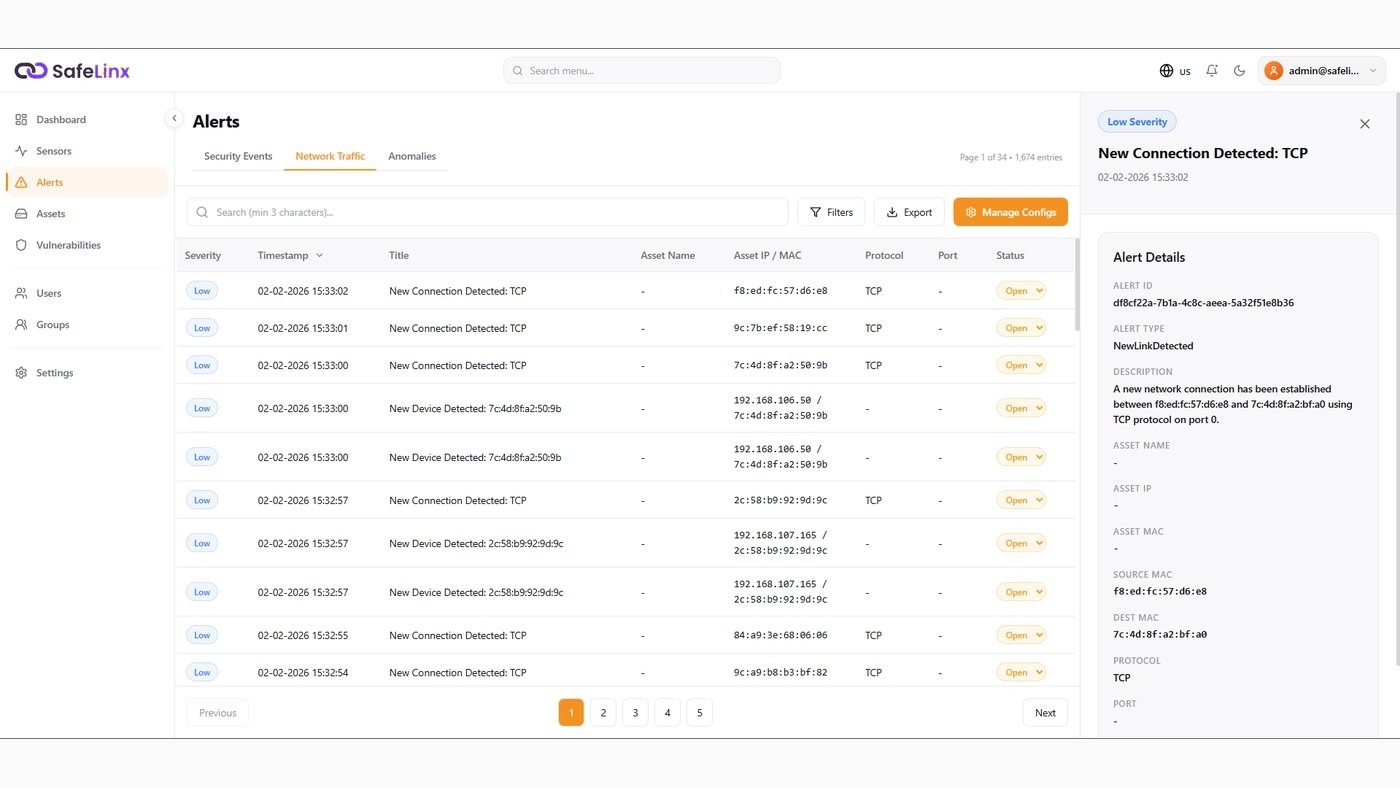Click the Asset IP / MAC column header
Screen dimensions: 1400x788
(768, 255)
